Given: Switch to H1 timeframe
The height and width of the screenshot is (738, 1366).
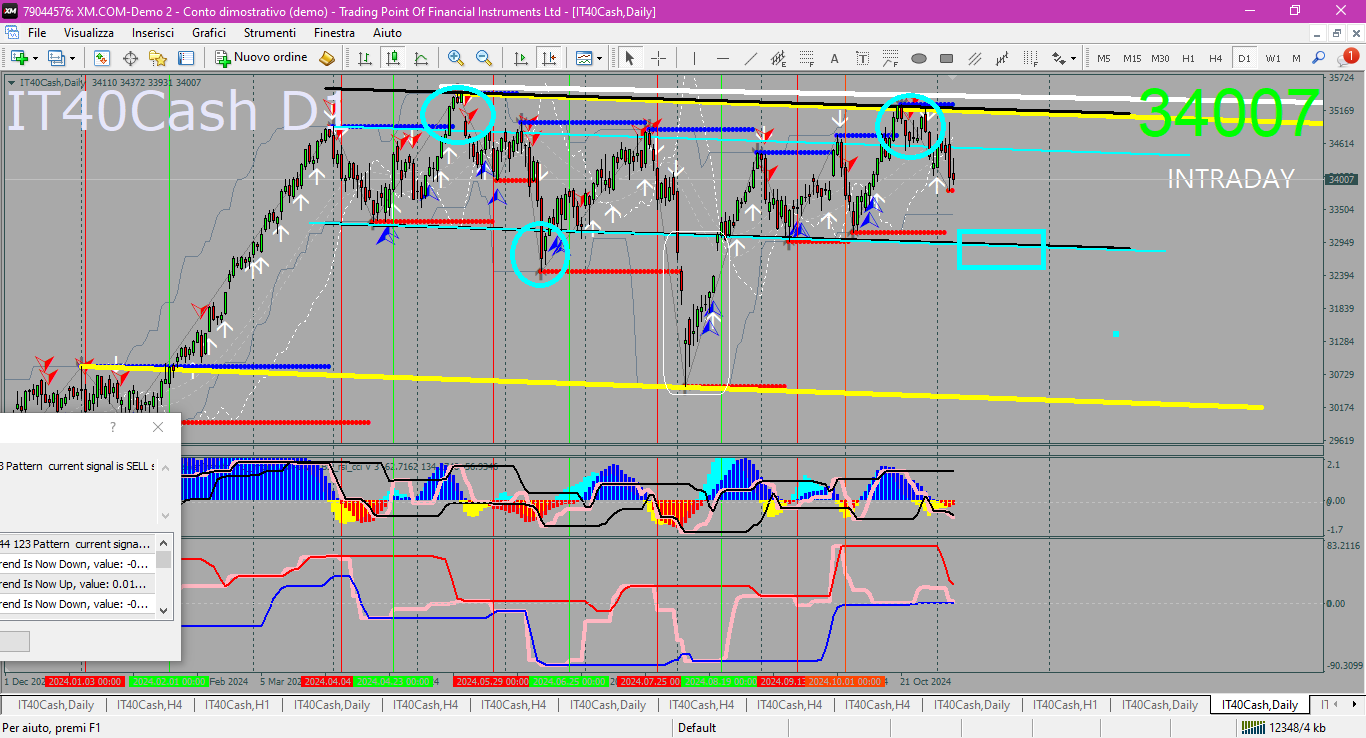Looking at the screenshot, I should tap(1188, 58).
